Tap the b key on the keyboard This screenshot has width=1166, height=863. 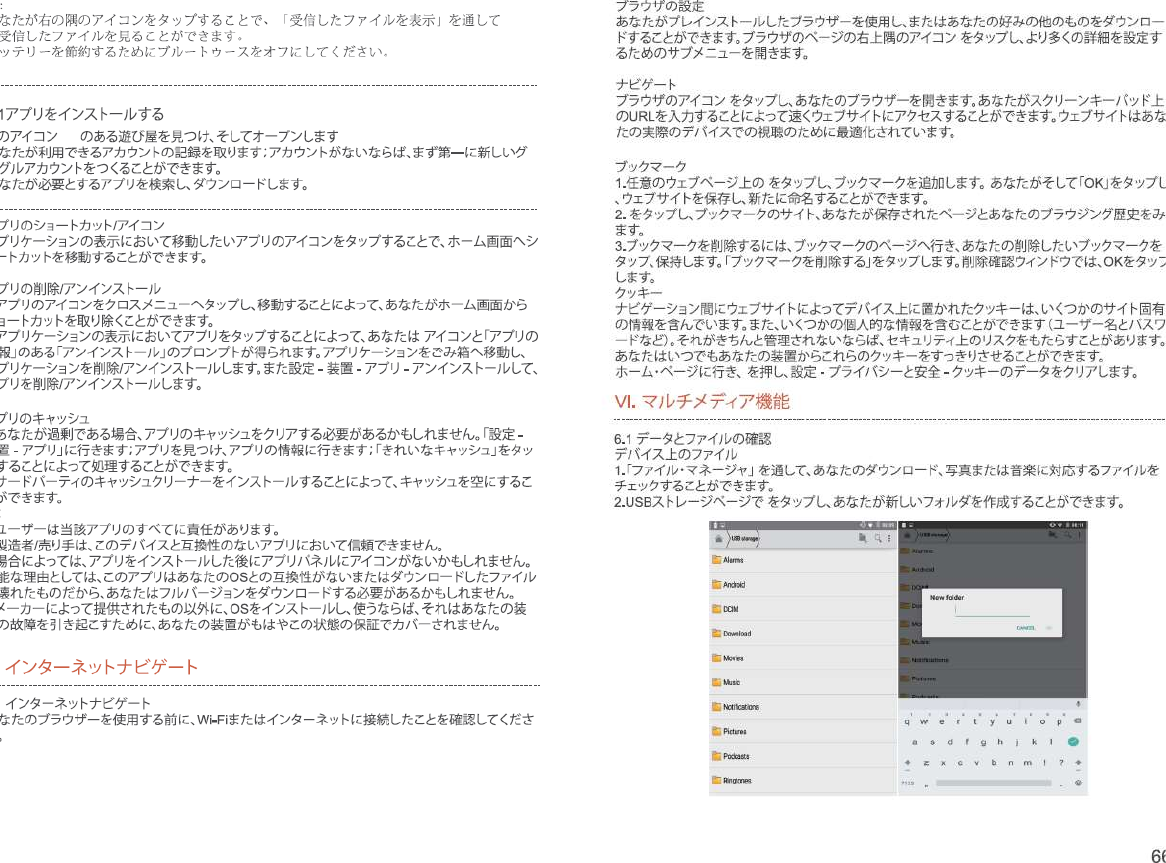[993, 763]
